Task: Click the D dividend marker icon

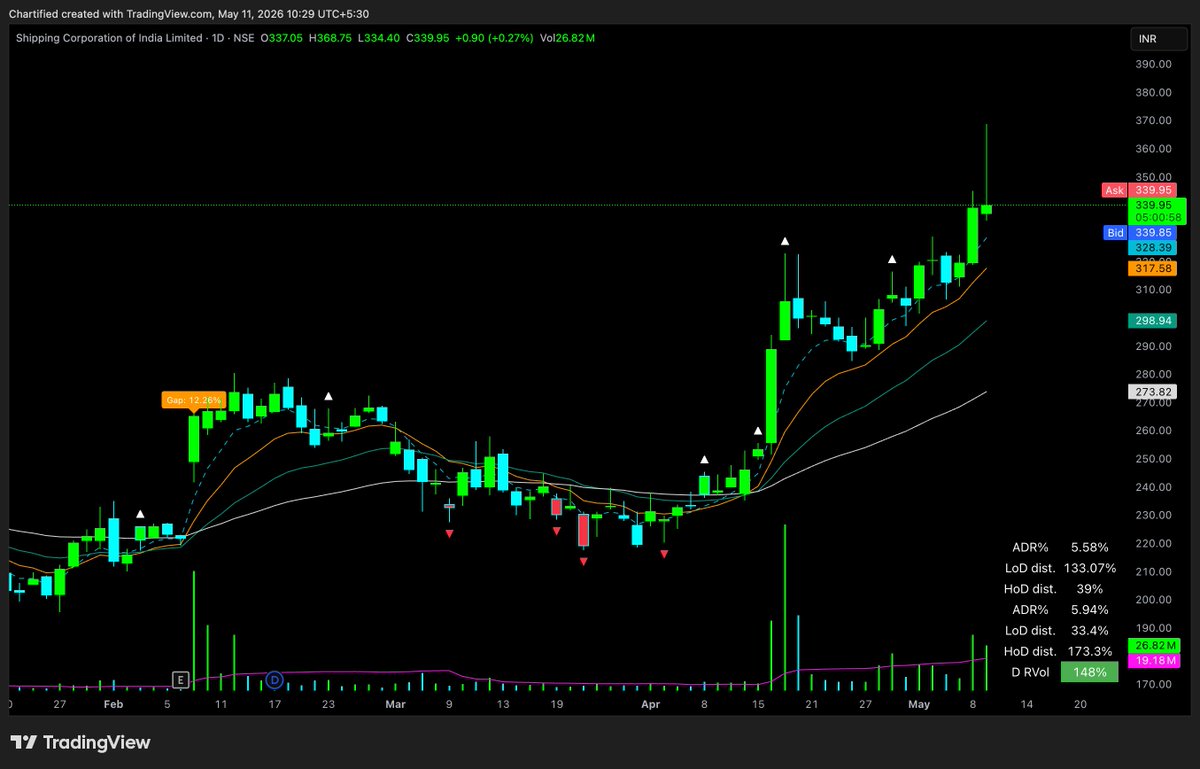Action: (x=275, y=680)
